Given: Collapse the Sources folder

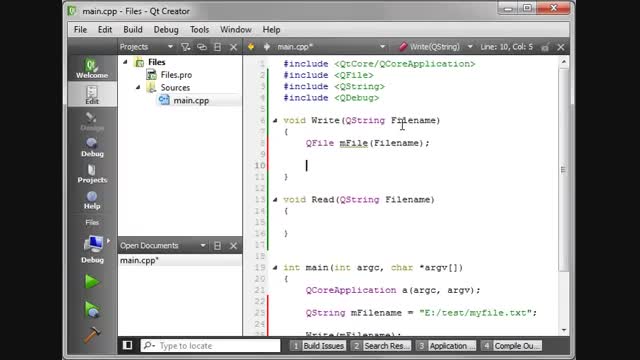Looking at the screenshot, I should click(138, 87).
